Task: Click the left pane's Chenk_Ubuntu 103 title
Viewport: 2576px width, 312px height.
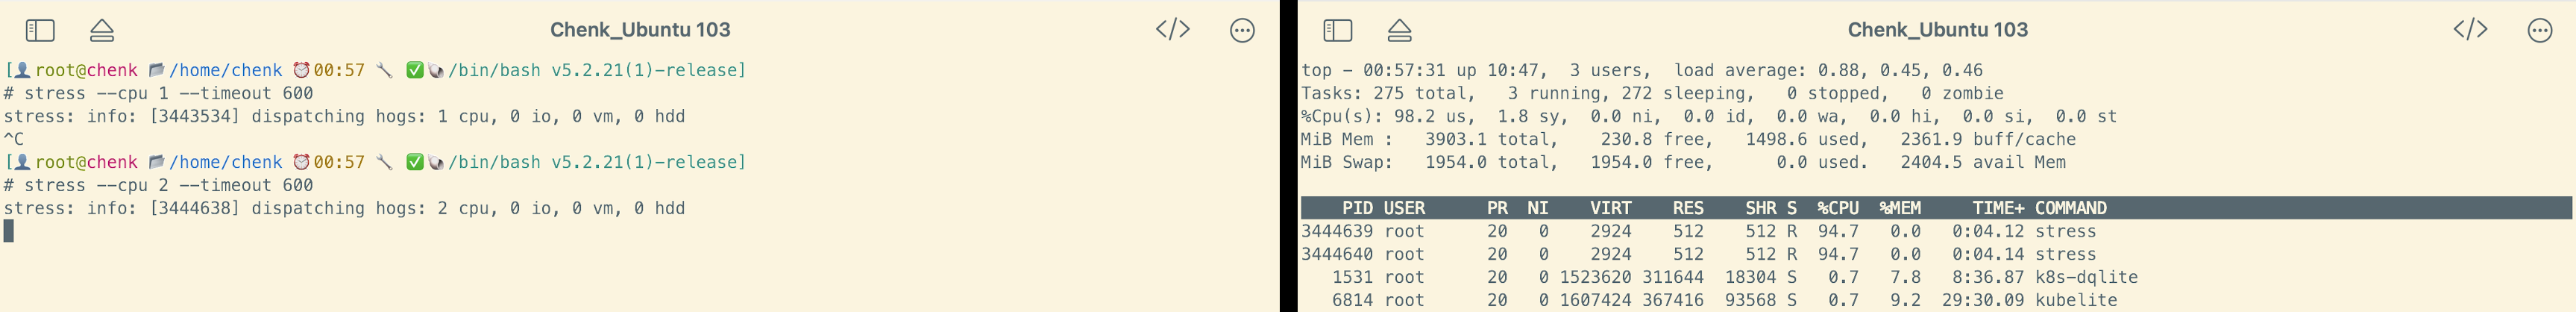Action: pyautogui.click(x=640, y=30)
